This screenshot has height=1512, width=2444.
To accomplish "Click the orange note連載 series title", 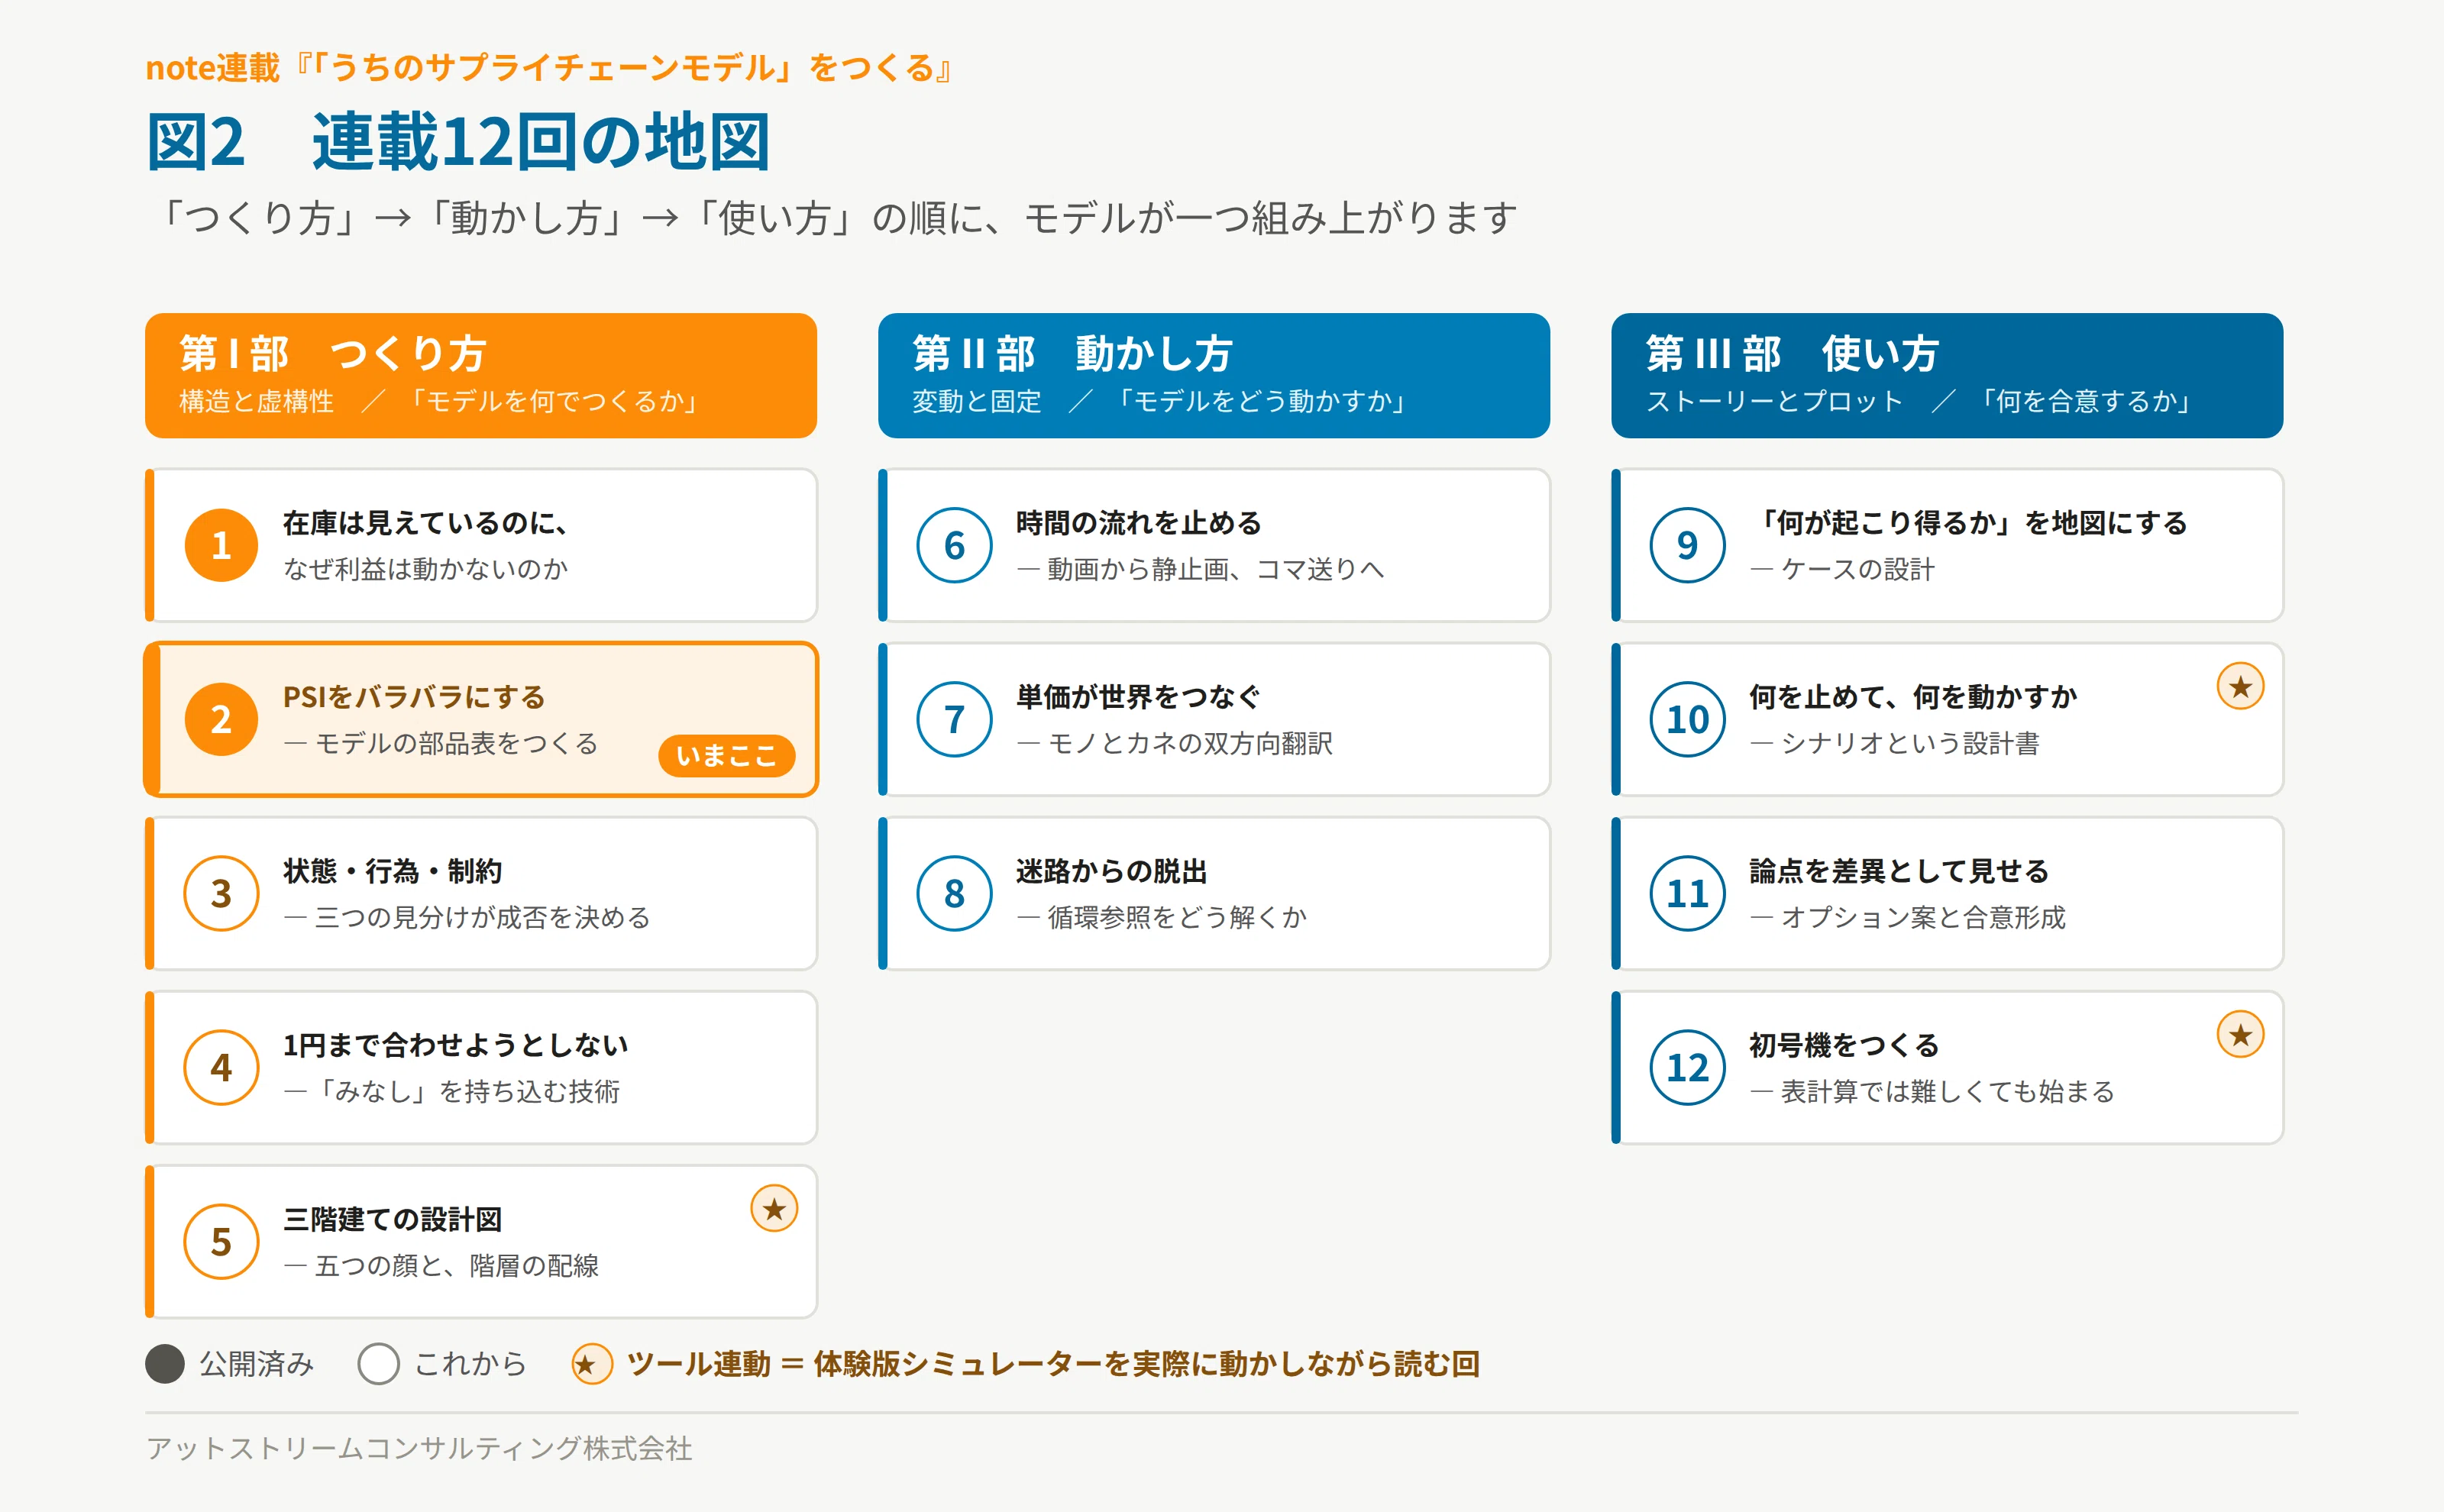I will point(549,67).
